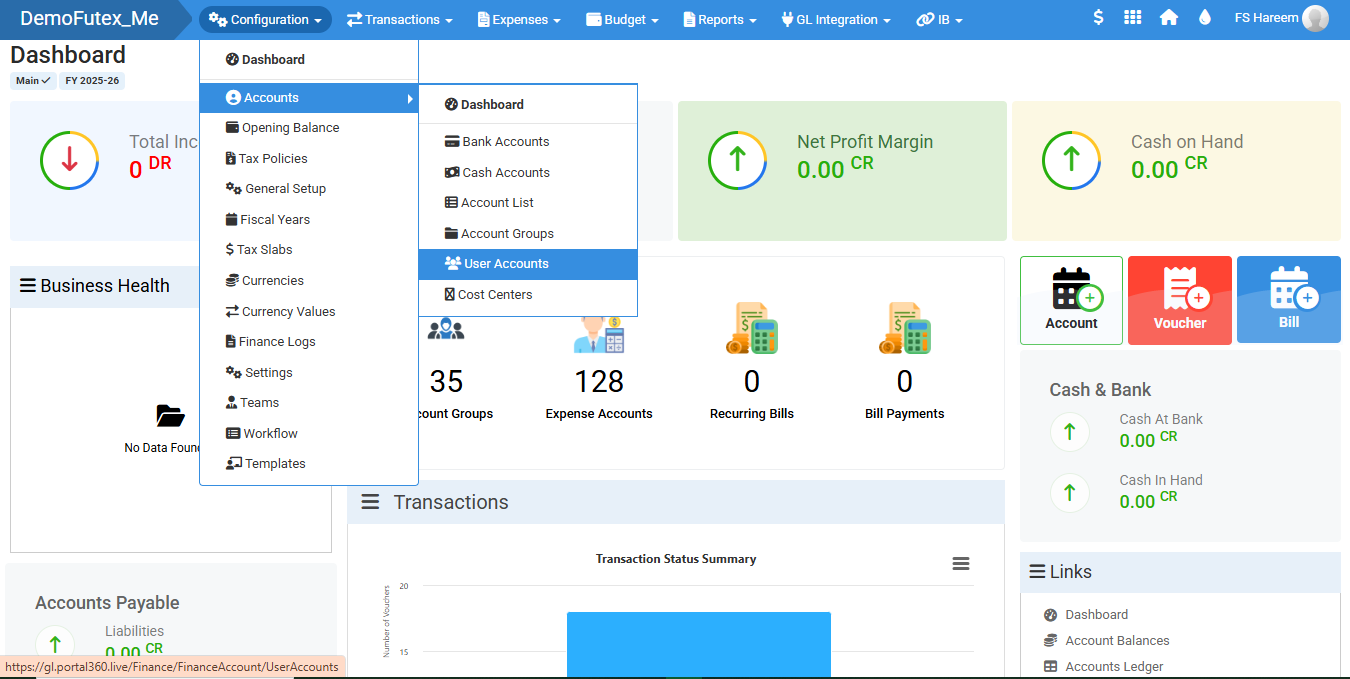The image size is (1350, 679).
Task: Toggle the Main branch badge
Action: (x=33, y=81)
